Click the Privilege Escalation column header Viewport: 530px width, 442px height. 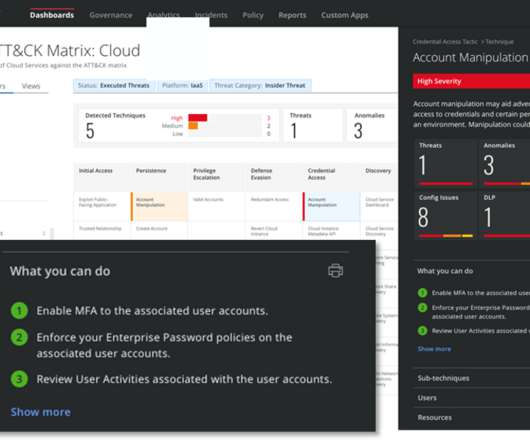pos(207,174)
